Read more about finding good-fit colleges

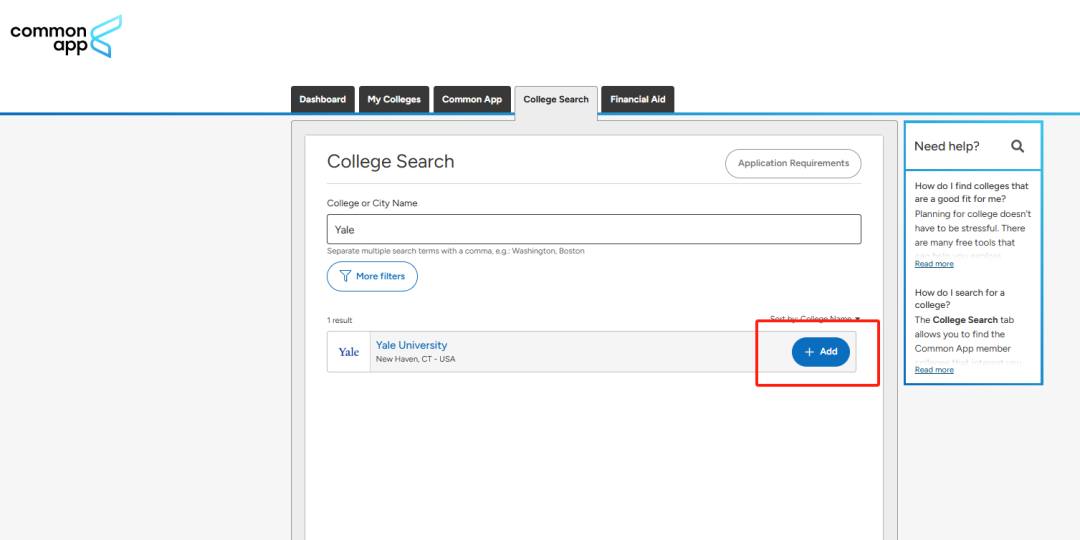tap(934, 264)
